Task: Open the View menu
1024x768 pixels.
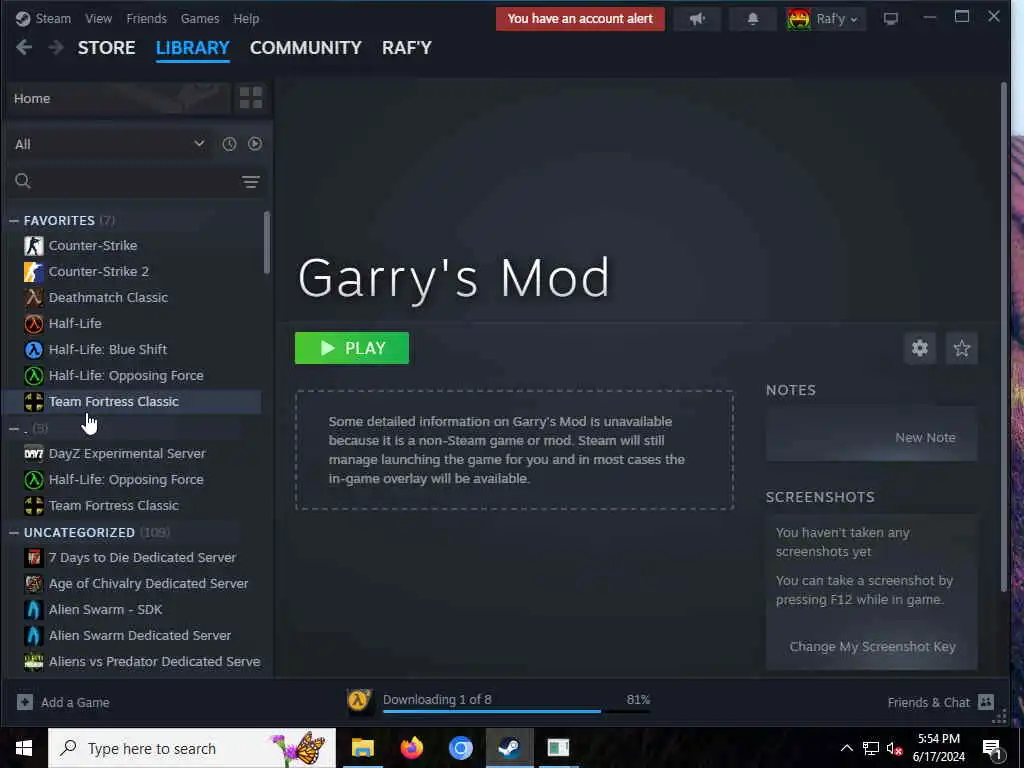Action: 99,18
